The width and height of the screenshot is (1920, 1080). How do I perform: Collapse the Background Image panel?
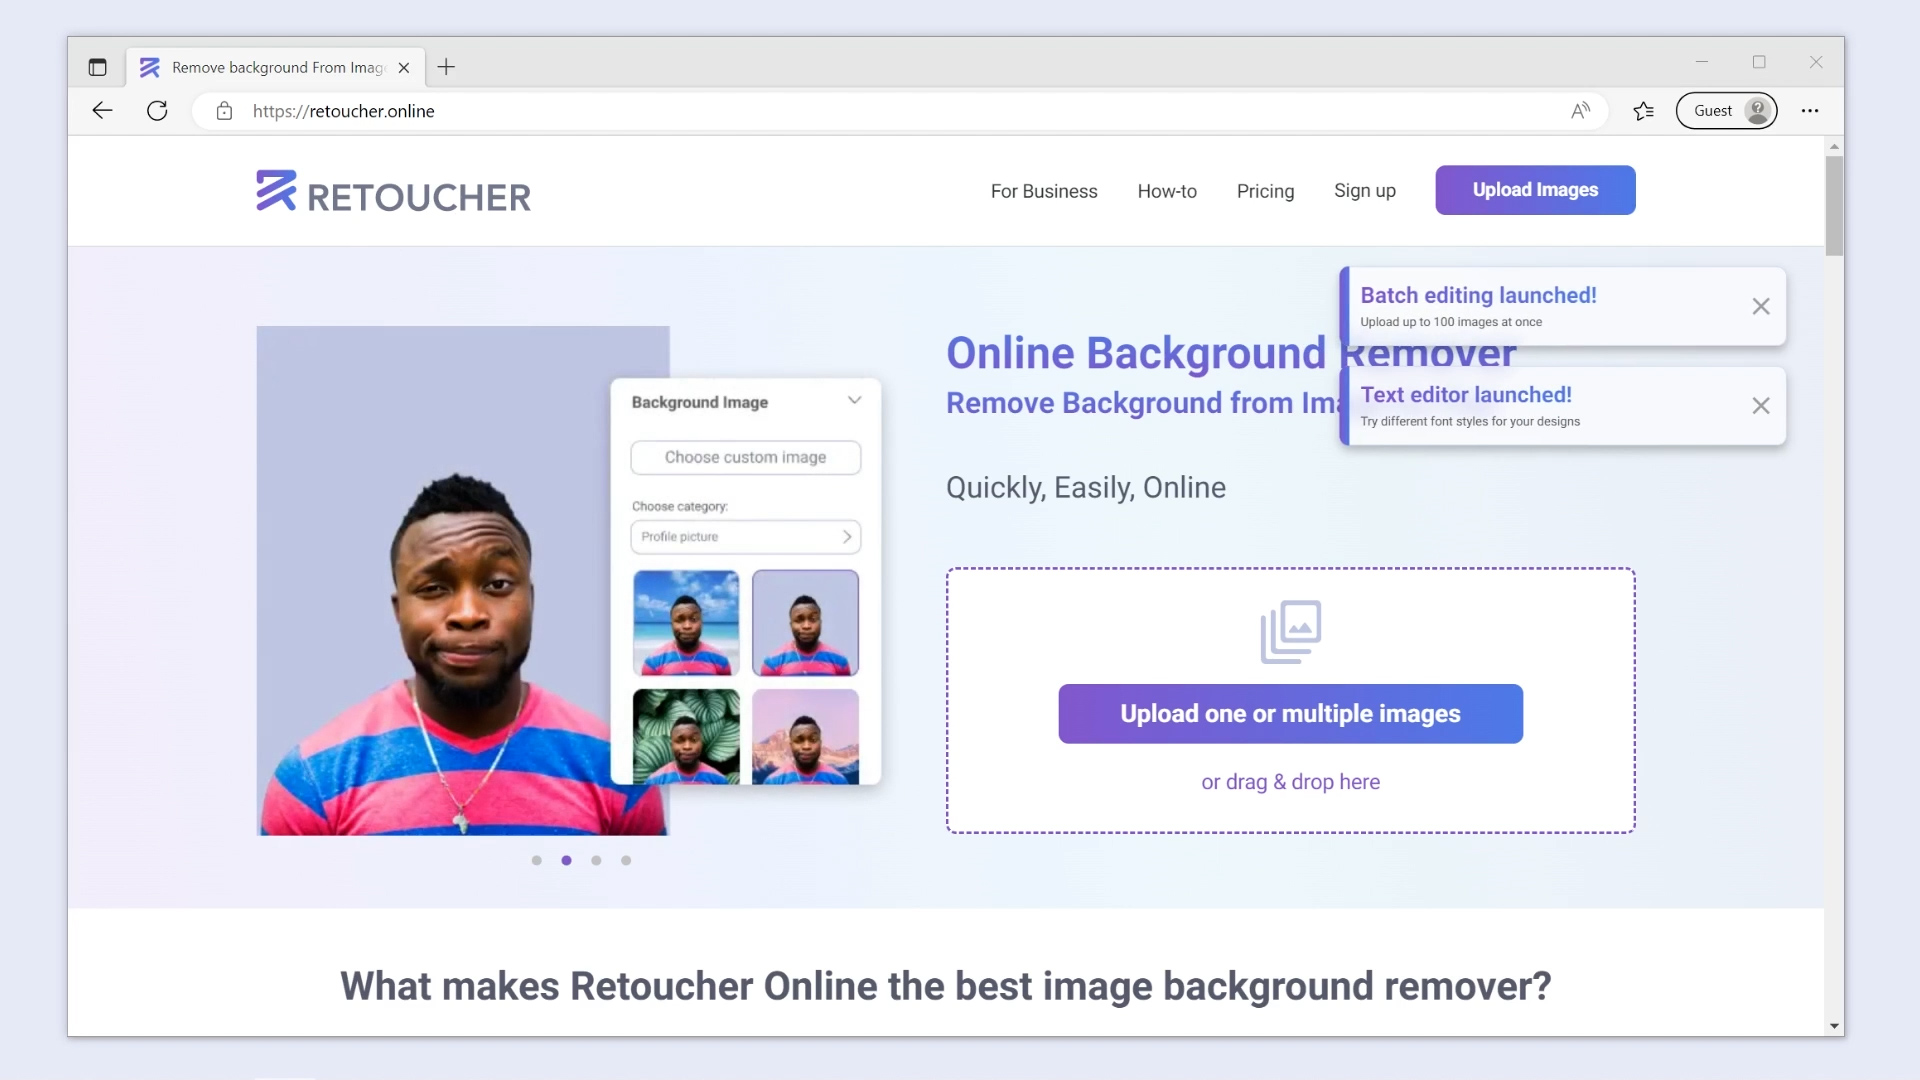point(854,400)
